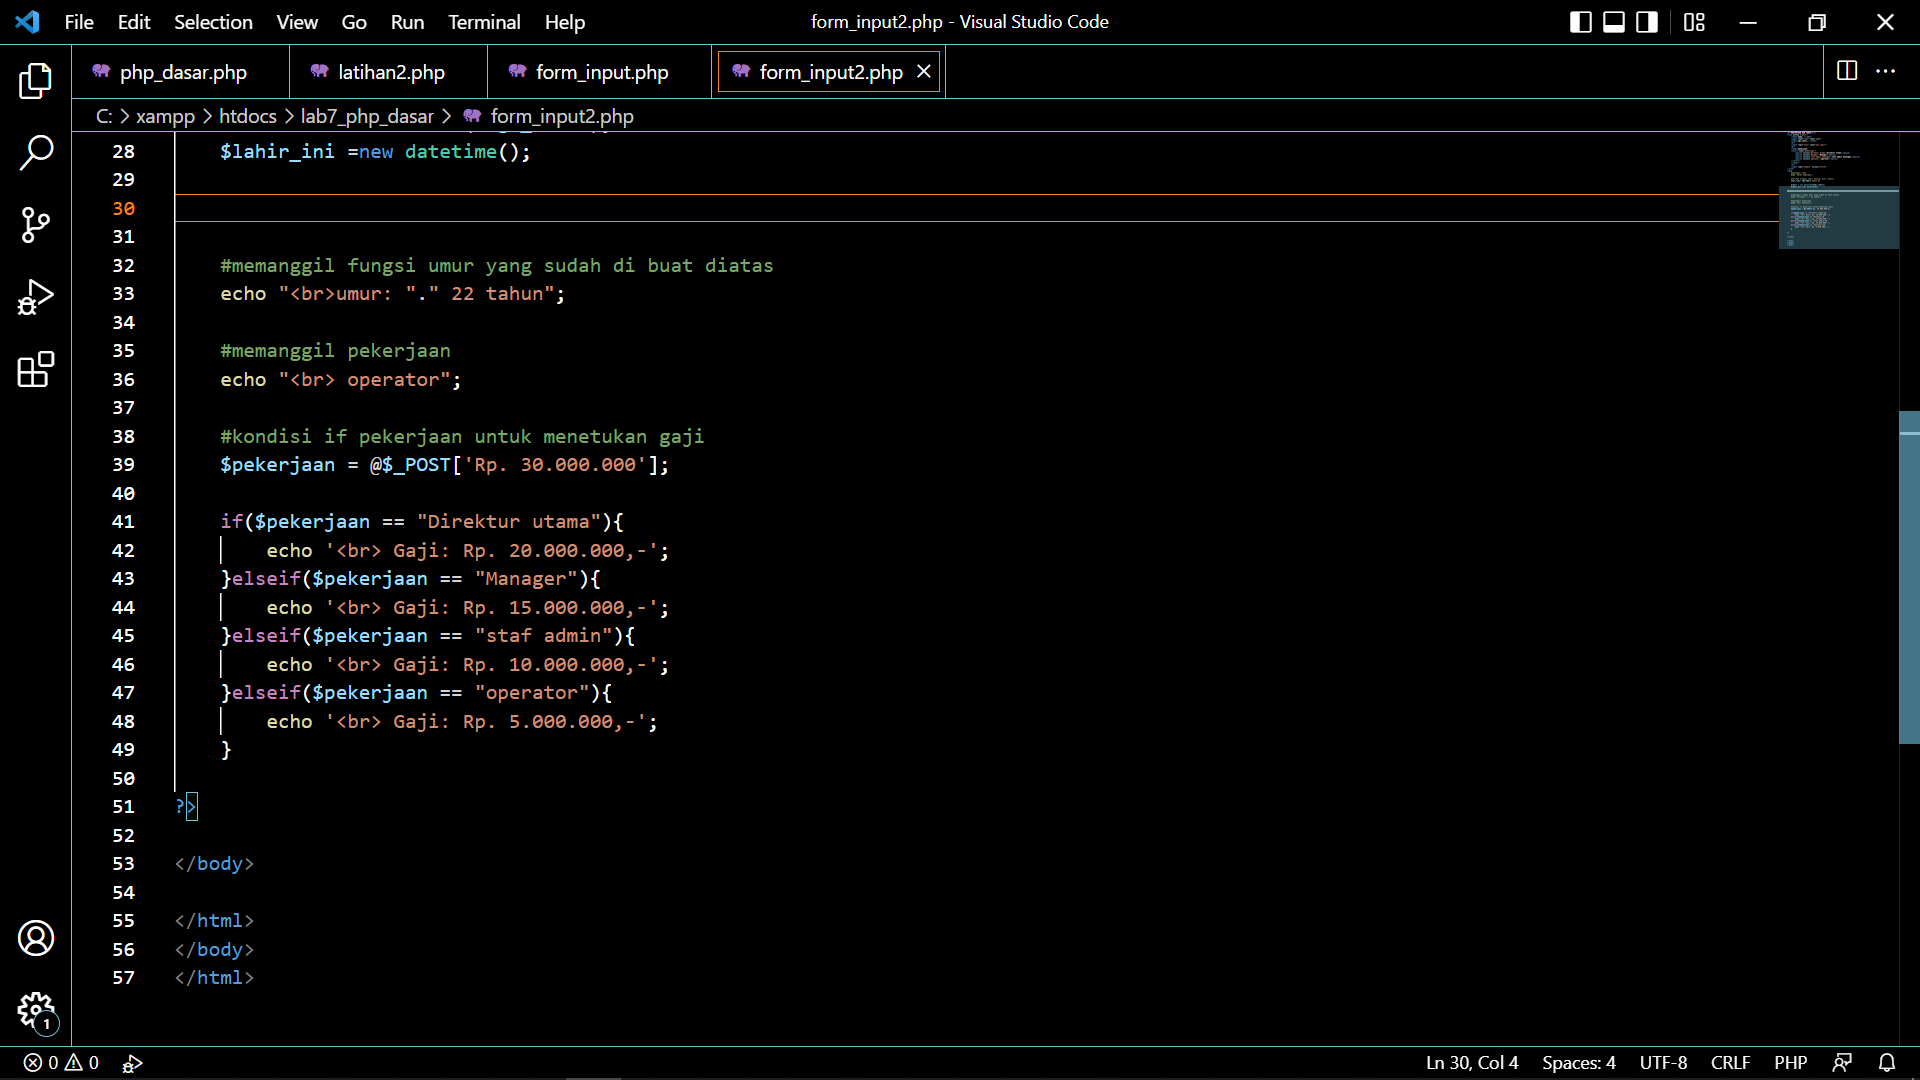Toggle the primary sidebar visibility
Screen dimensions: 1920x1080
[1580, 21]
